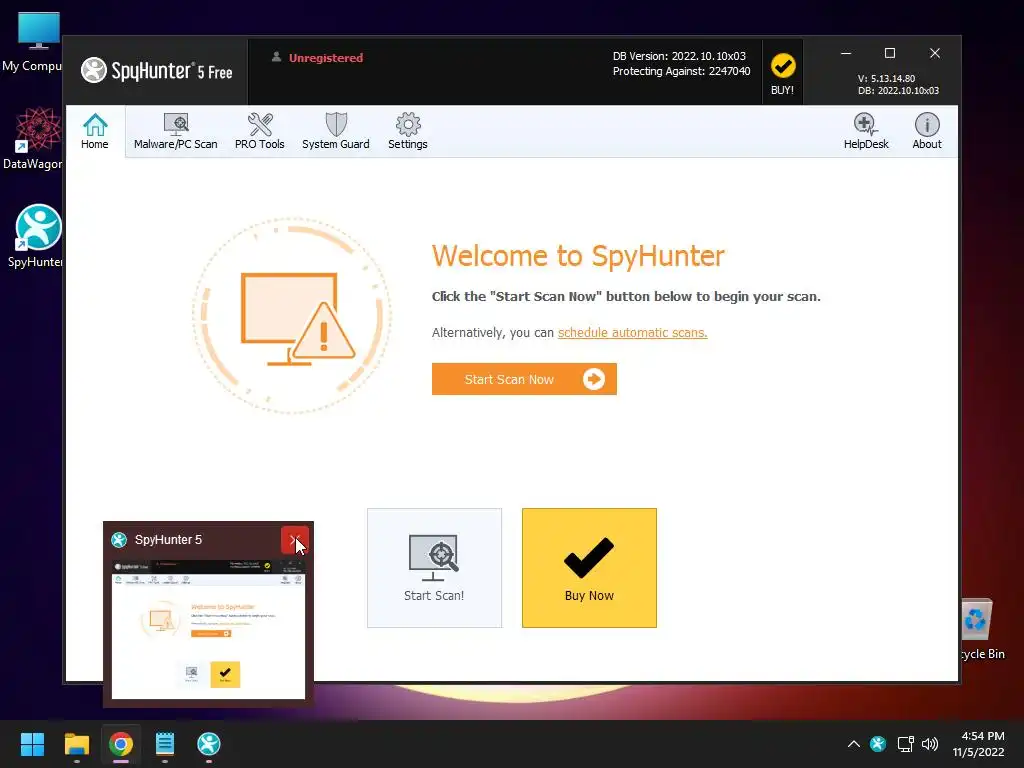Open Google Chrome from the taskbar
This screenshot has height=768, width=1024.
(121, 744)
